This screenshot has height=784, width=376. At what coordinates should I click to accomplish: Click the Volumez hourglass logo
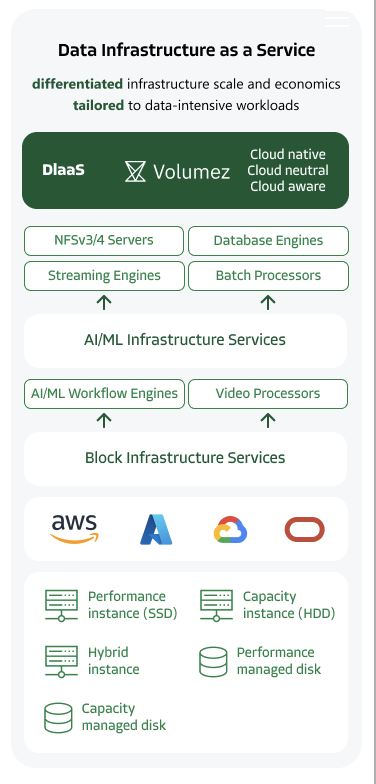coord(135,171)
